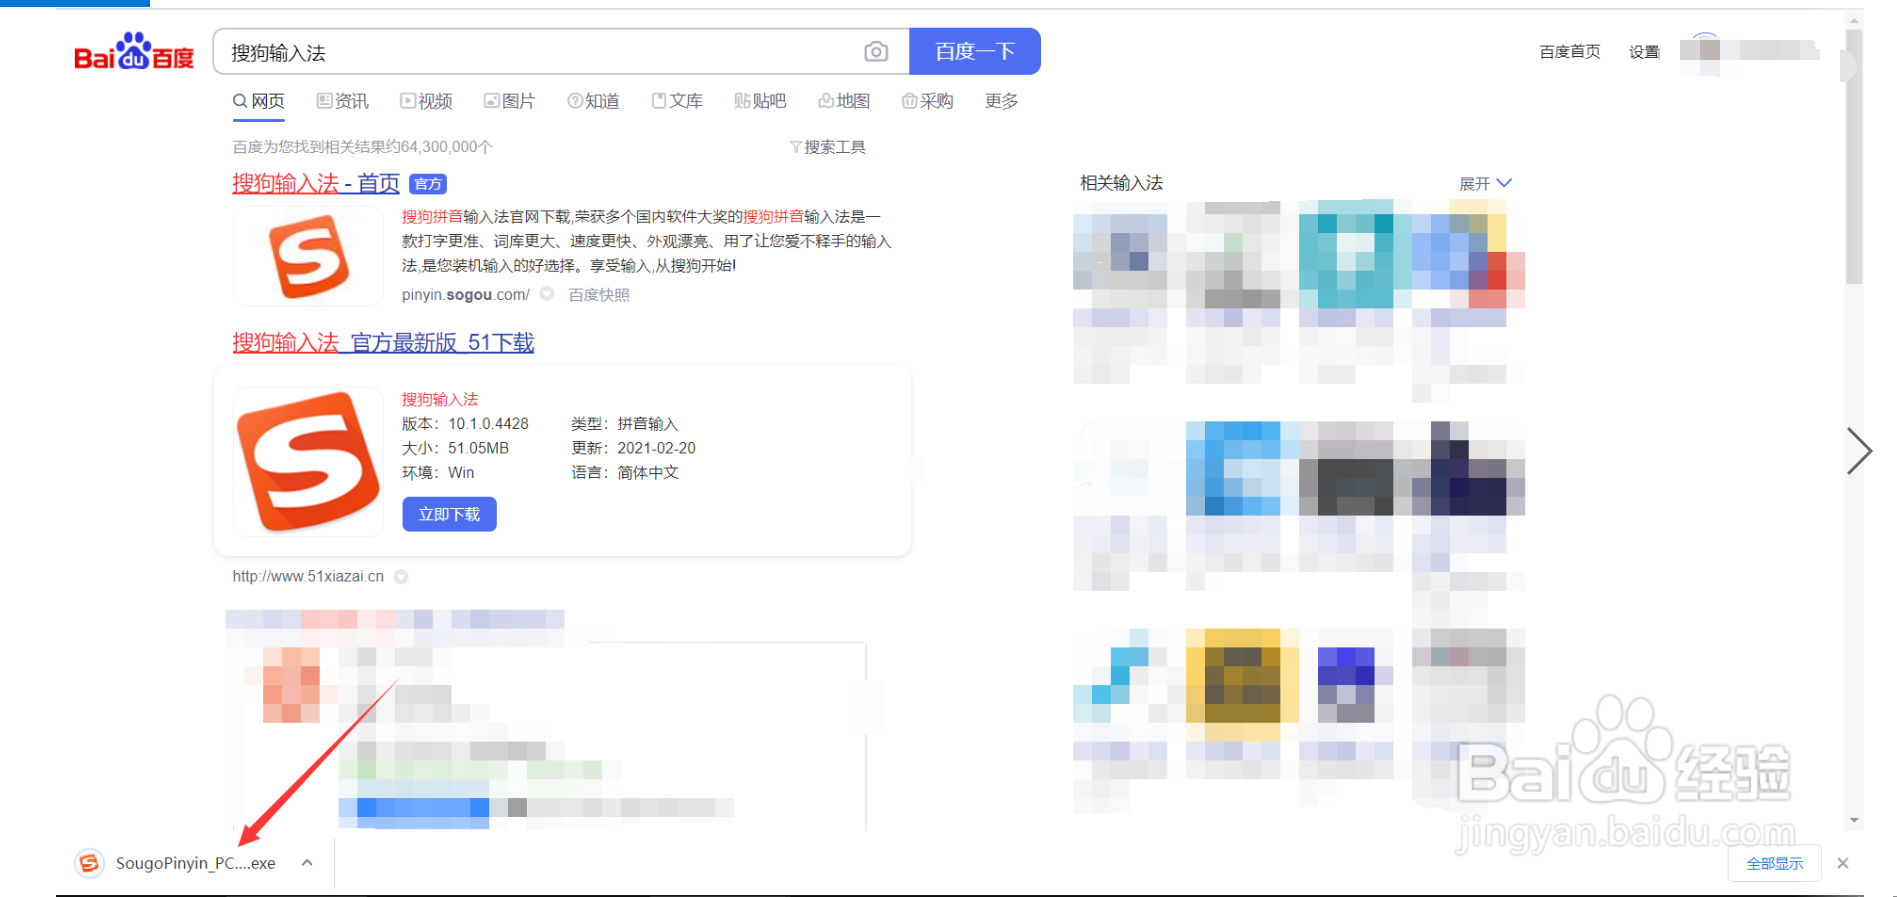Open the 知道 tab
Image resolution: width=1897 pixels, height=897 pixels.
pos(594,101)
